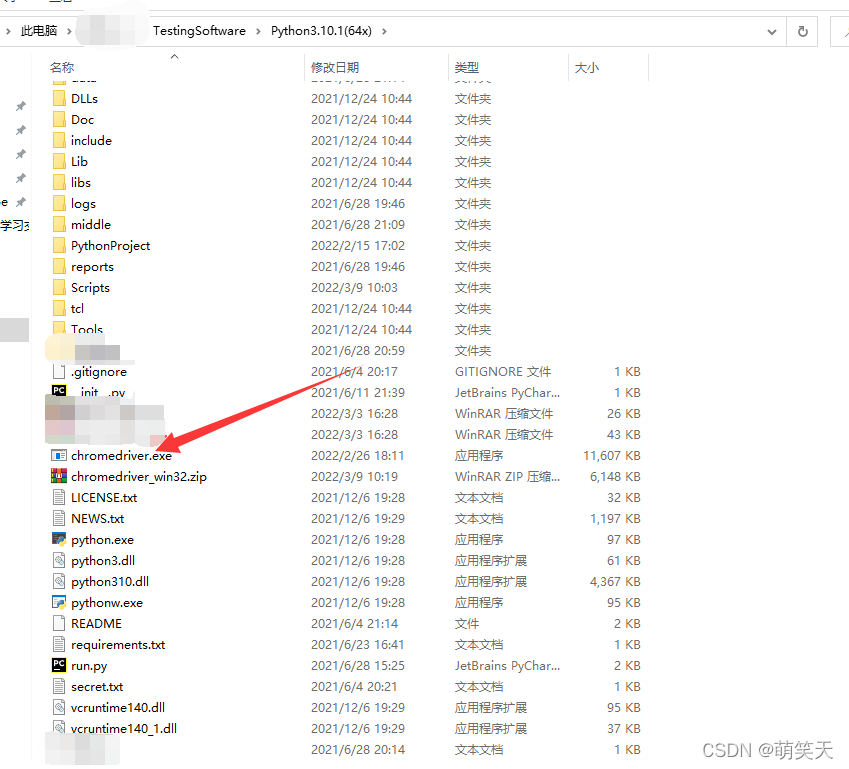Click the python.exe icon

59,539
